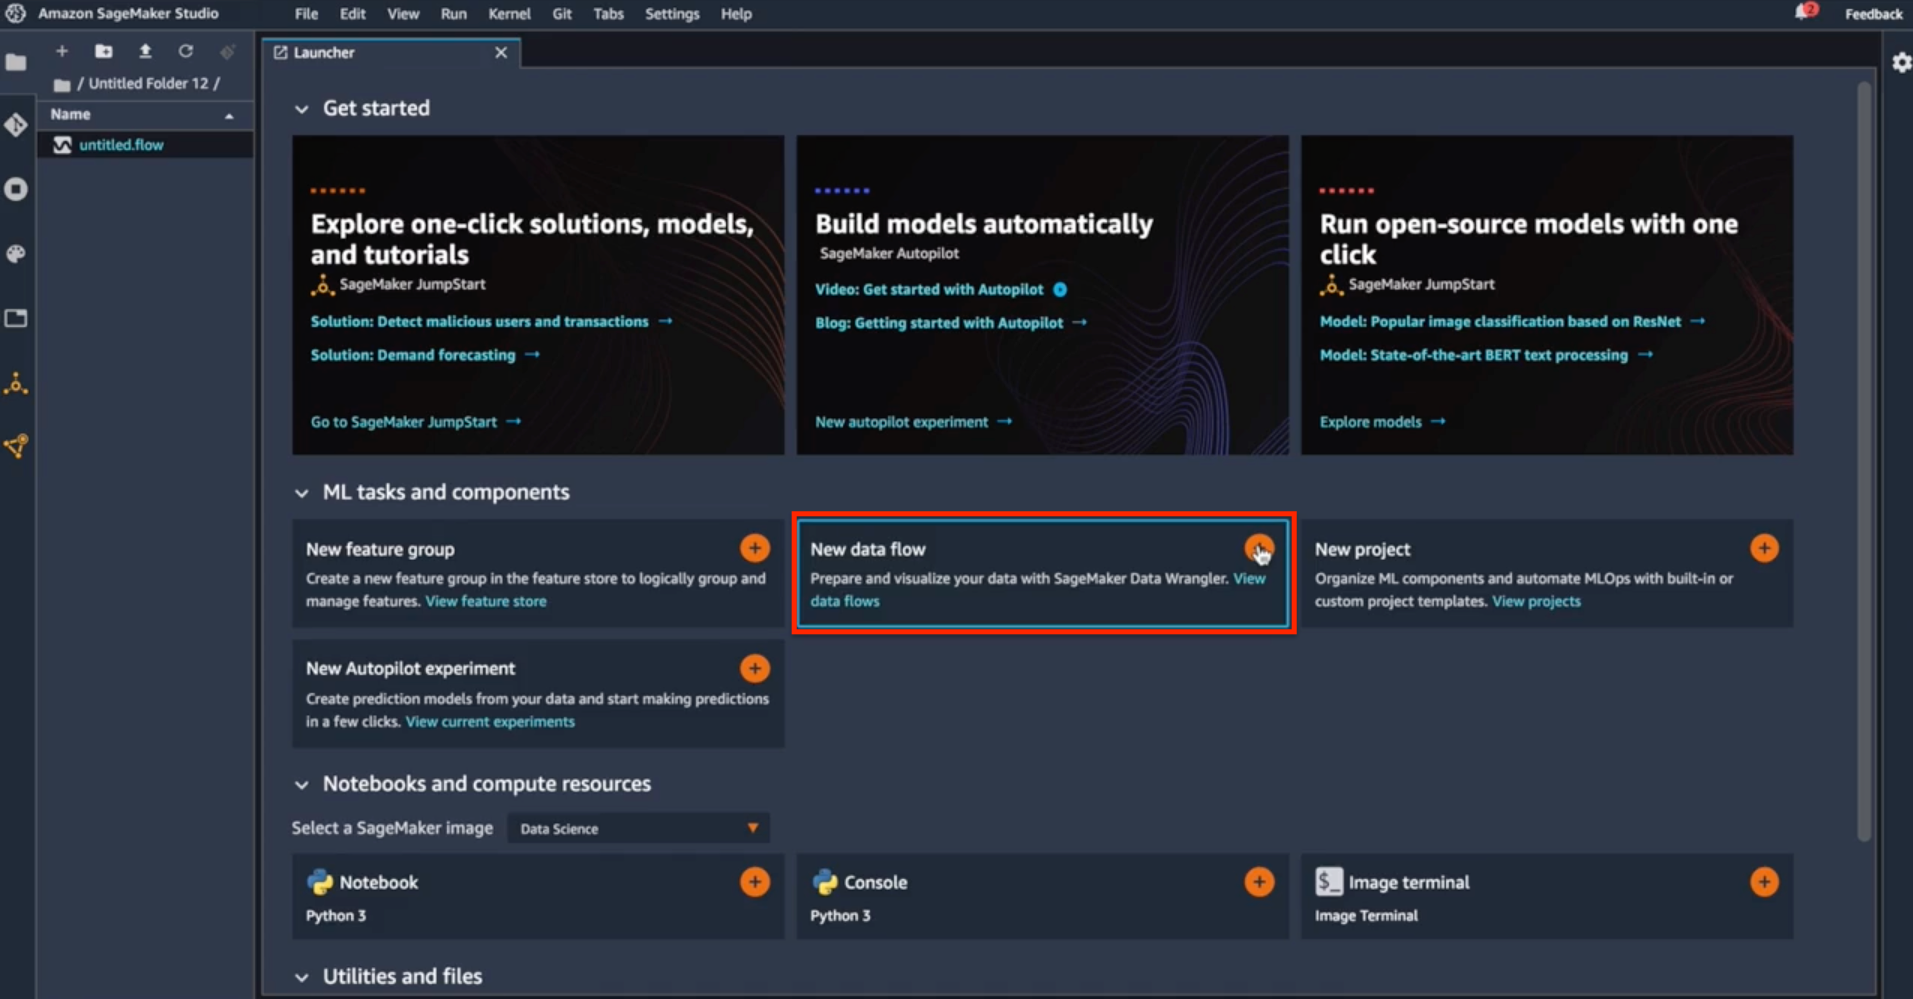
Task: Click plus icon on New project
Action: (1764, 548)
